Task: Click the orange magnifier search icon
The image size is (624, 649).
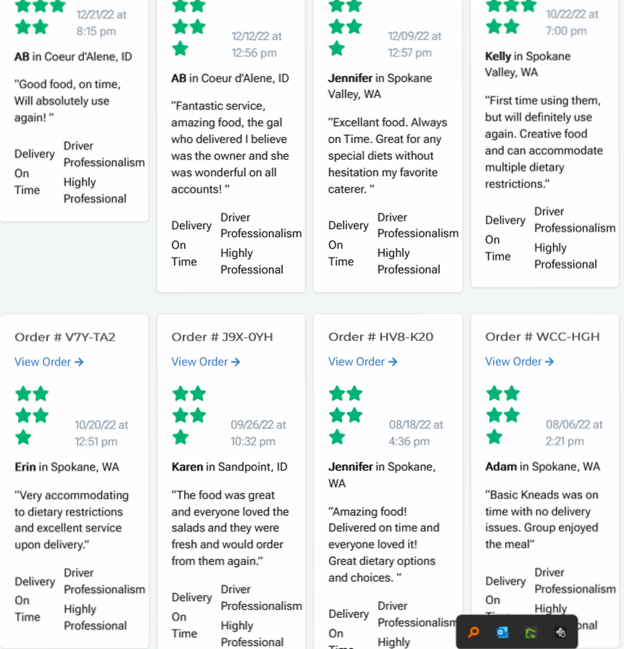Action: pos(474,632)
